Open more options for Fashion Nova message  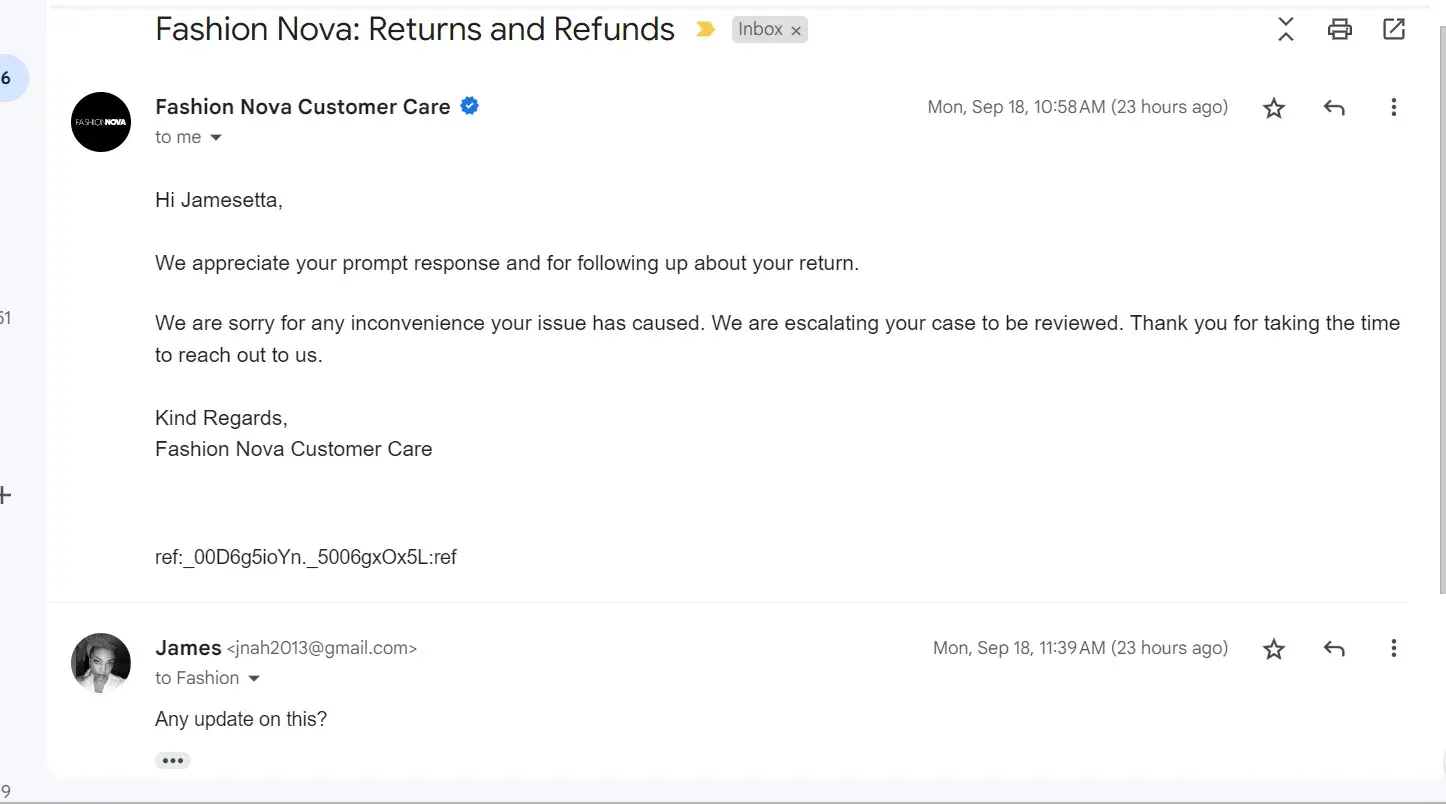coord(1393,108)
